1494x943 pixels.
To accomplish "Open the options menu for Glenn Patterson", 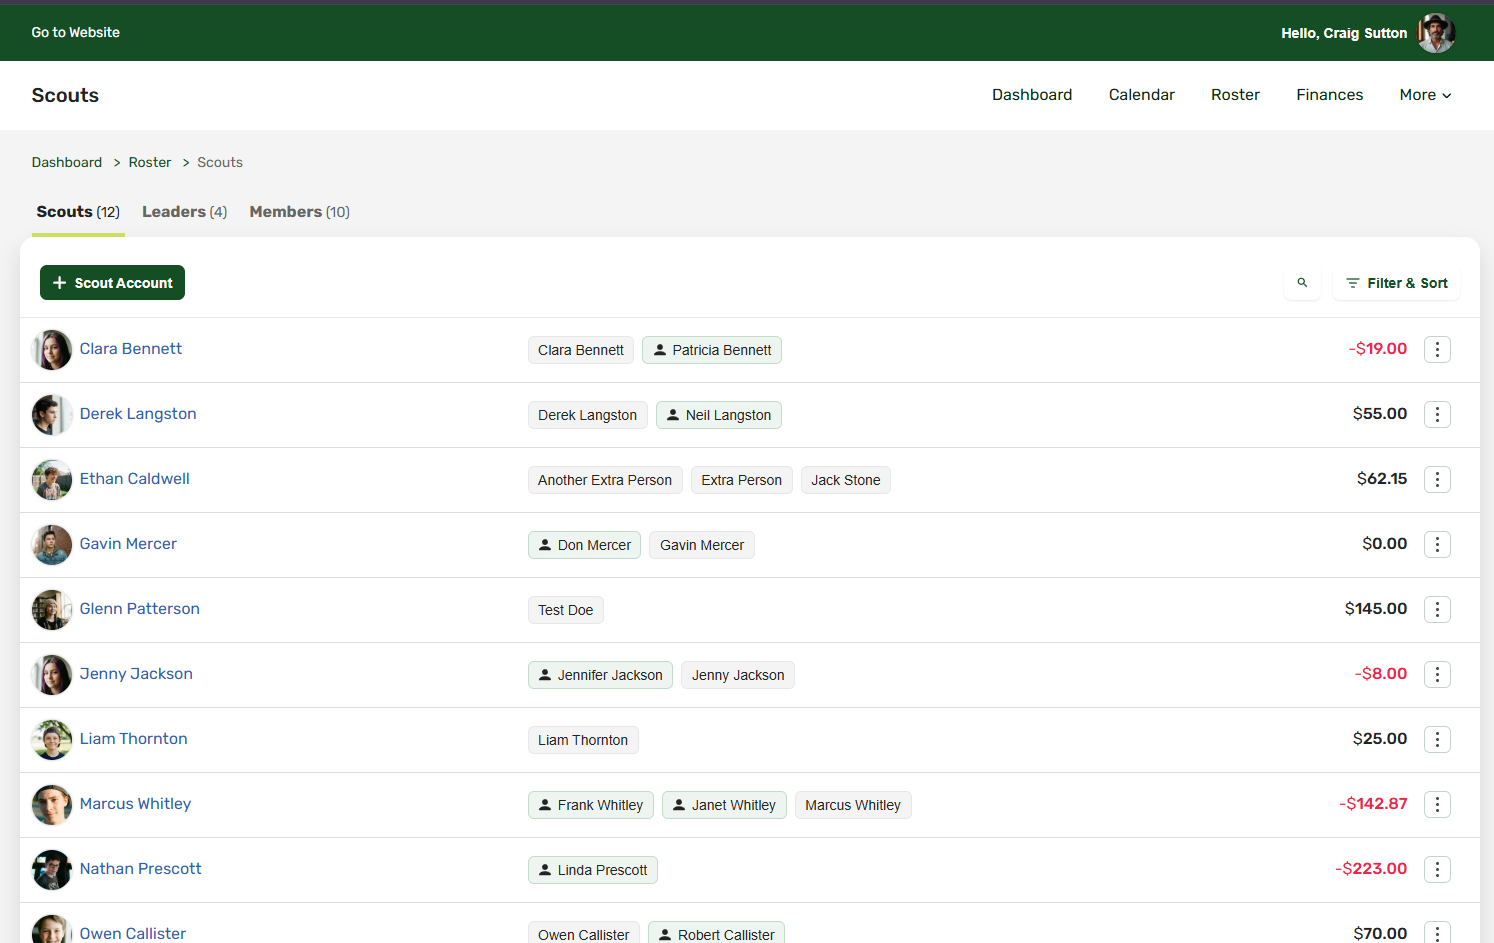I will click(1437, 609).
